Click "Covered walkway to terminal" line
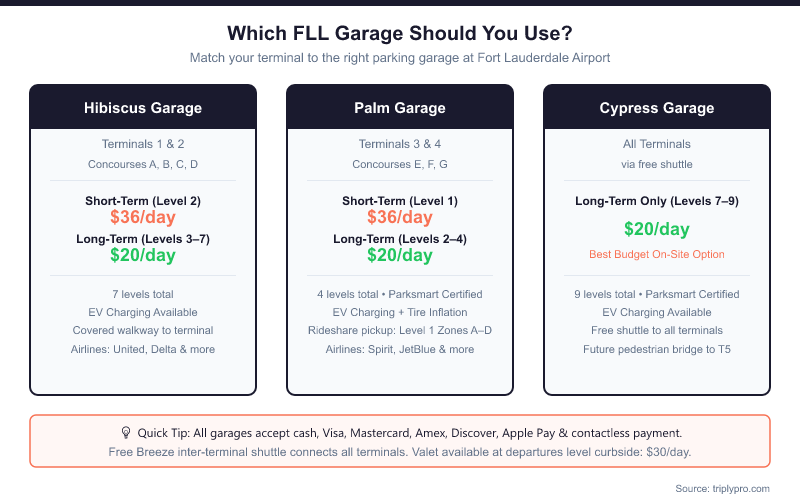The width and height of the screenshot is (800, 500). [x=143, y=331]
